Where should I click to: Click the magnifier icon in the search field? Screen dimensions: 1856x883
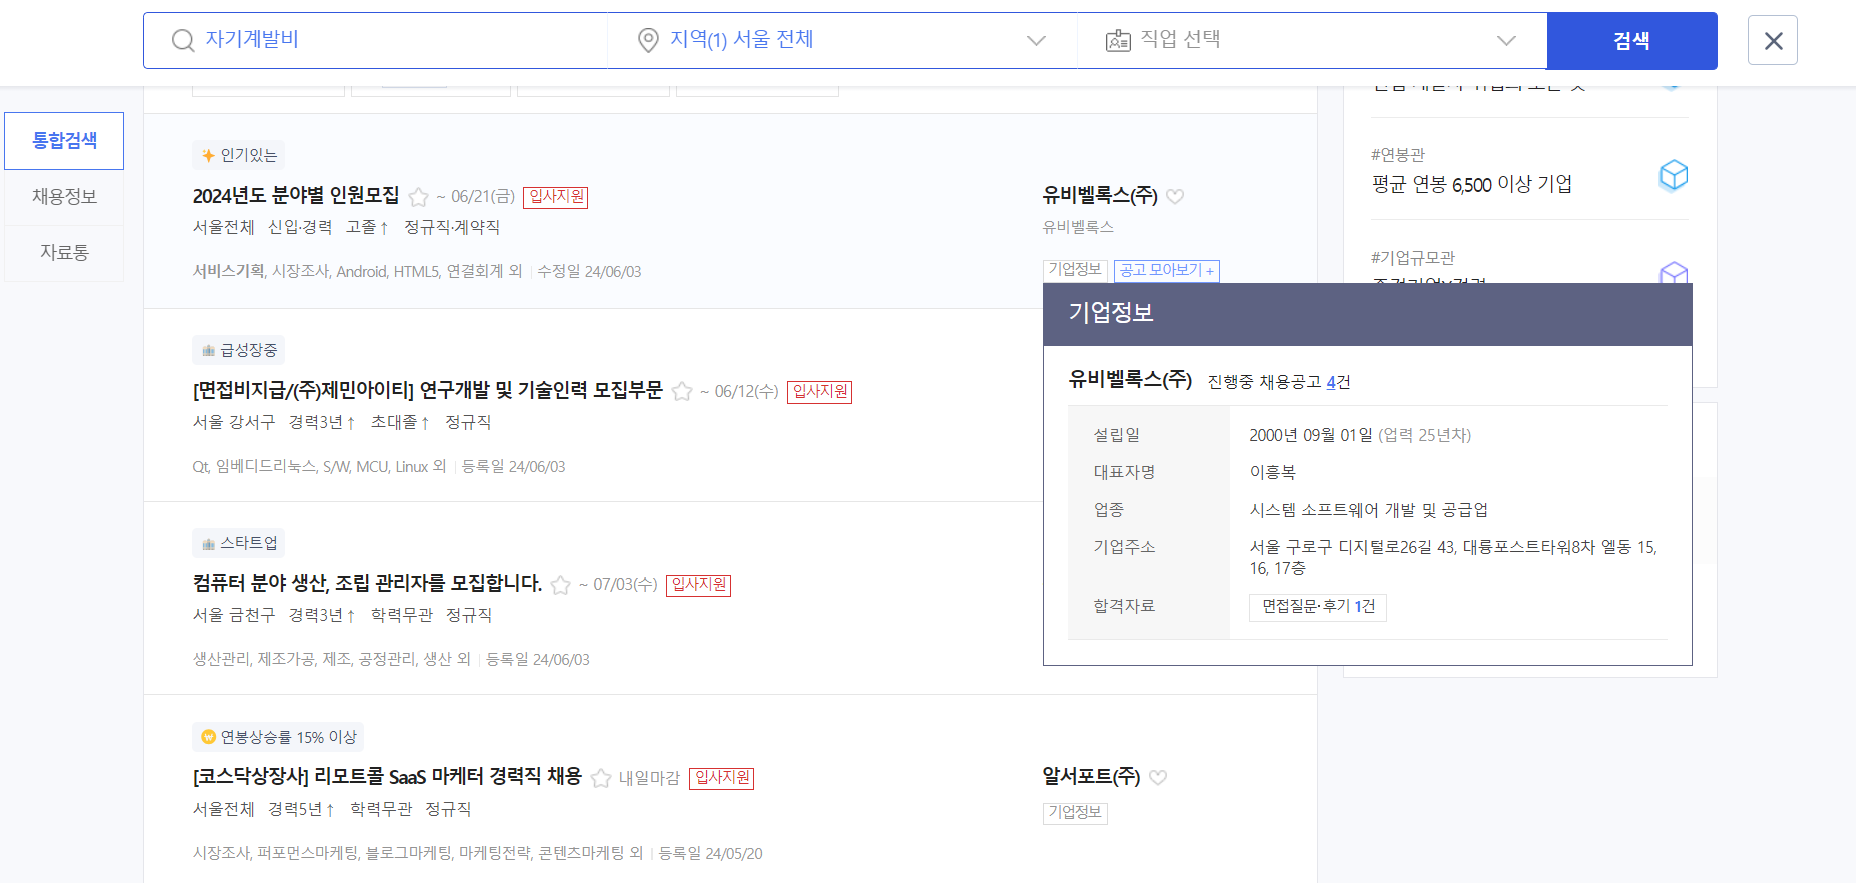pyautogui.click(x=183, y=40)
